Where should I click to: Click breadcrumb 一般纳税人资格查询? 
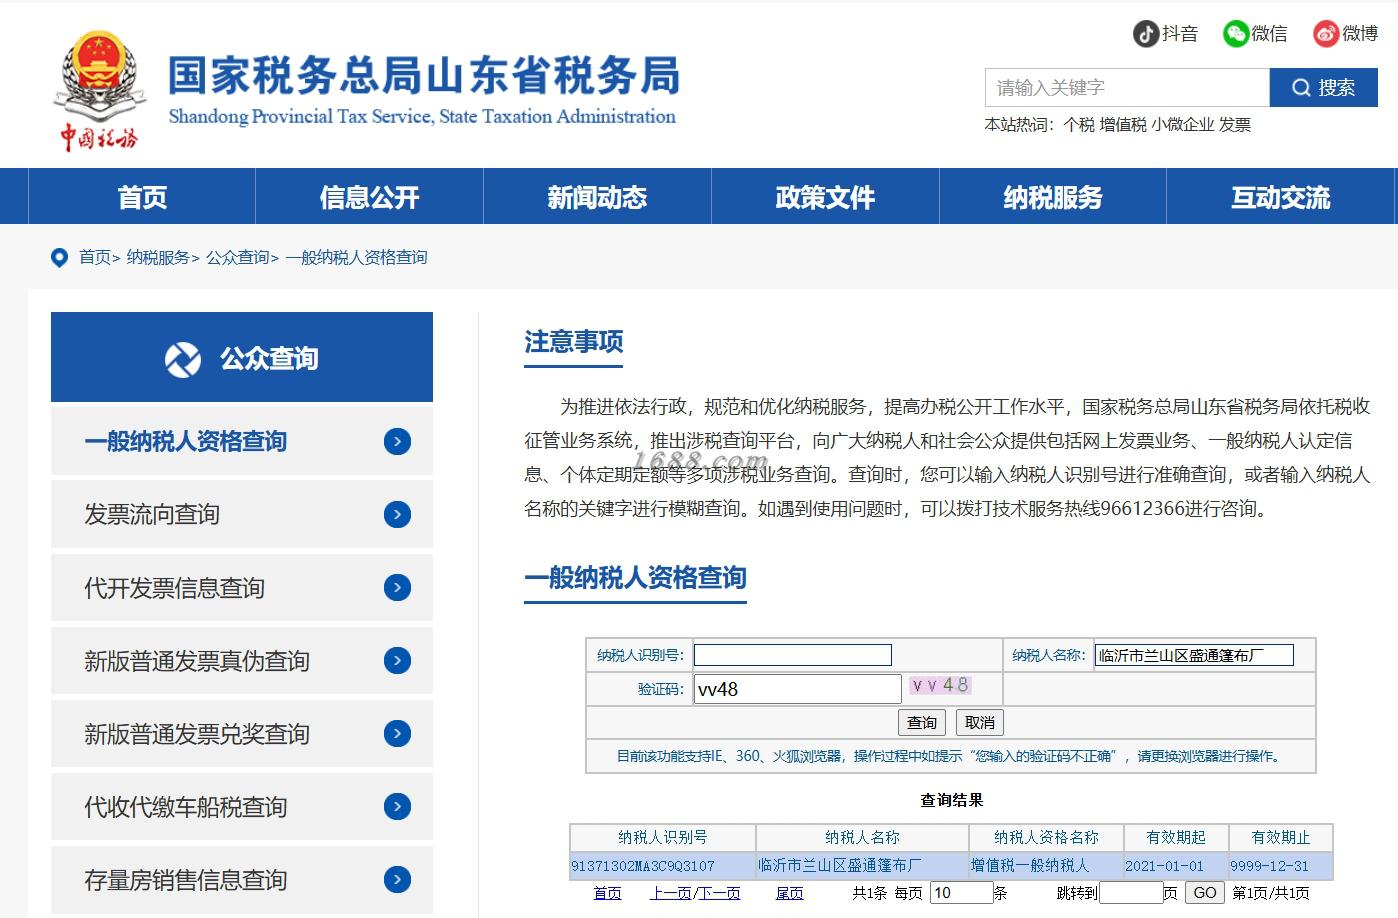coord(356,258)
